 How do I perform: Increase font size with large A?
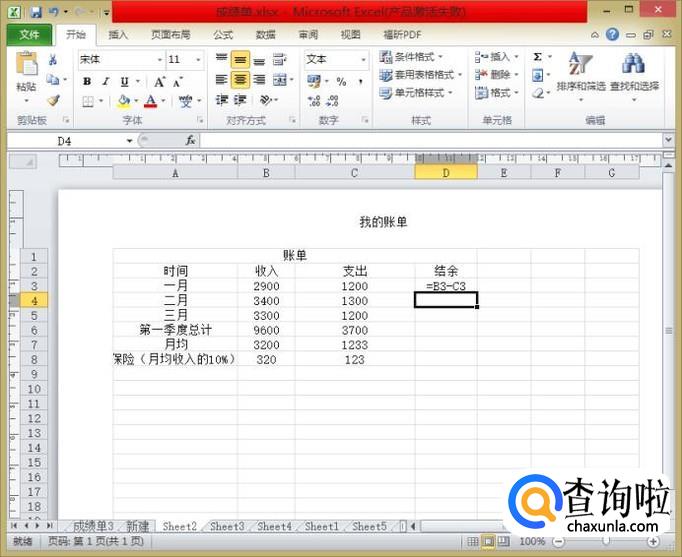point(160,81)
